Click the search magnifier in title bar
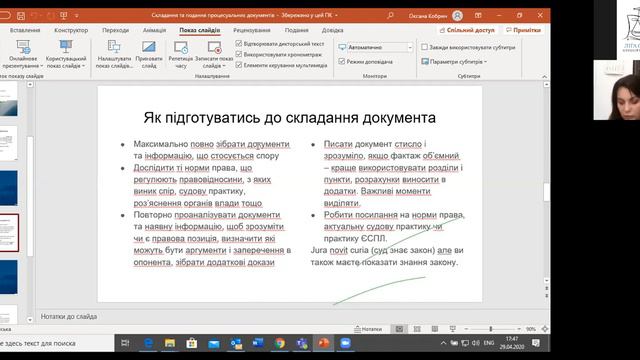The height and width of the screenshot is (360, 640). pos(390,16)
